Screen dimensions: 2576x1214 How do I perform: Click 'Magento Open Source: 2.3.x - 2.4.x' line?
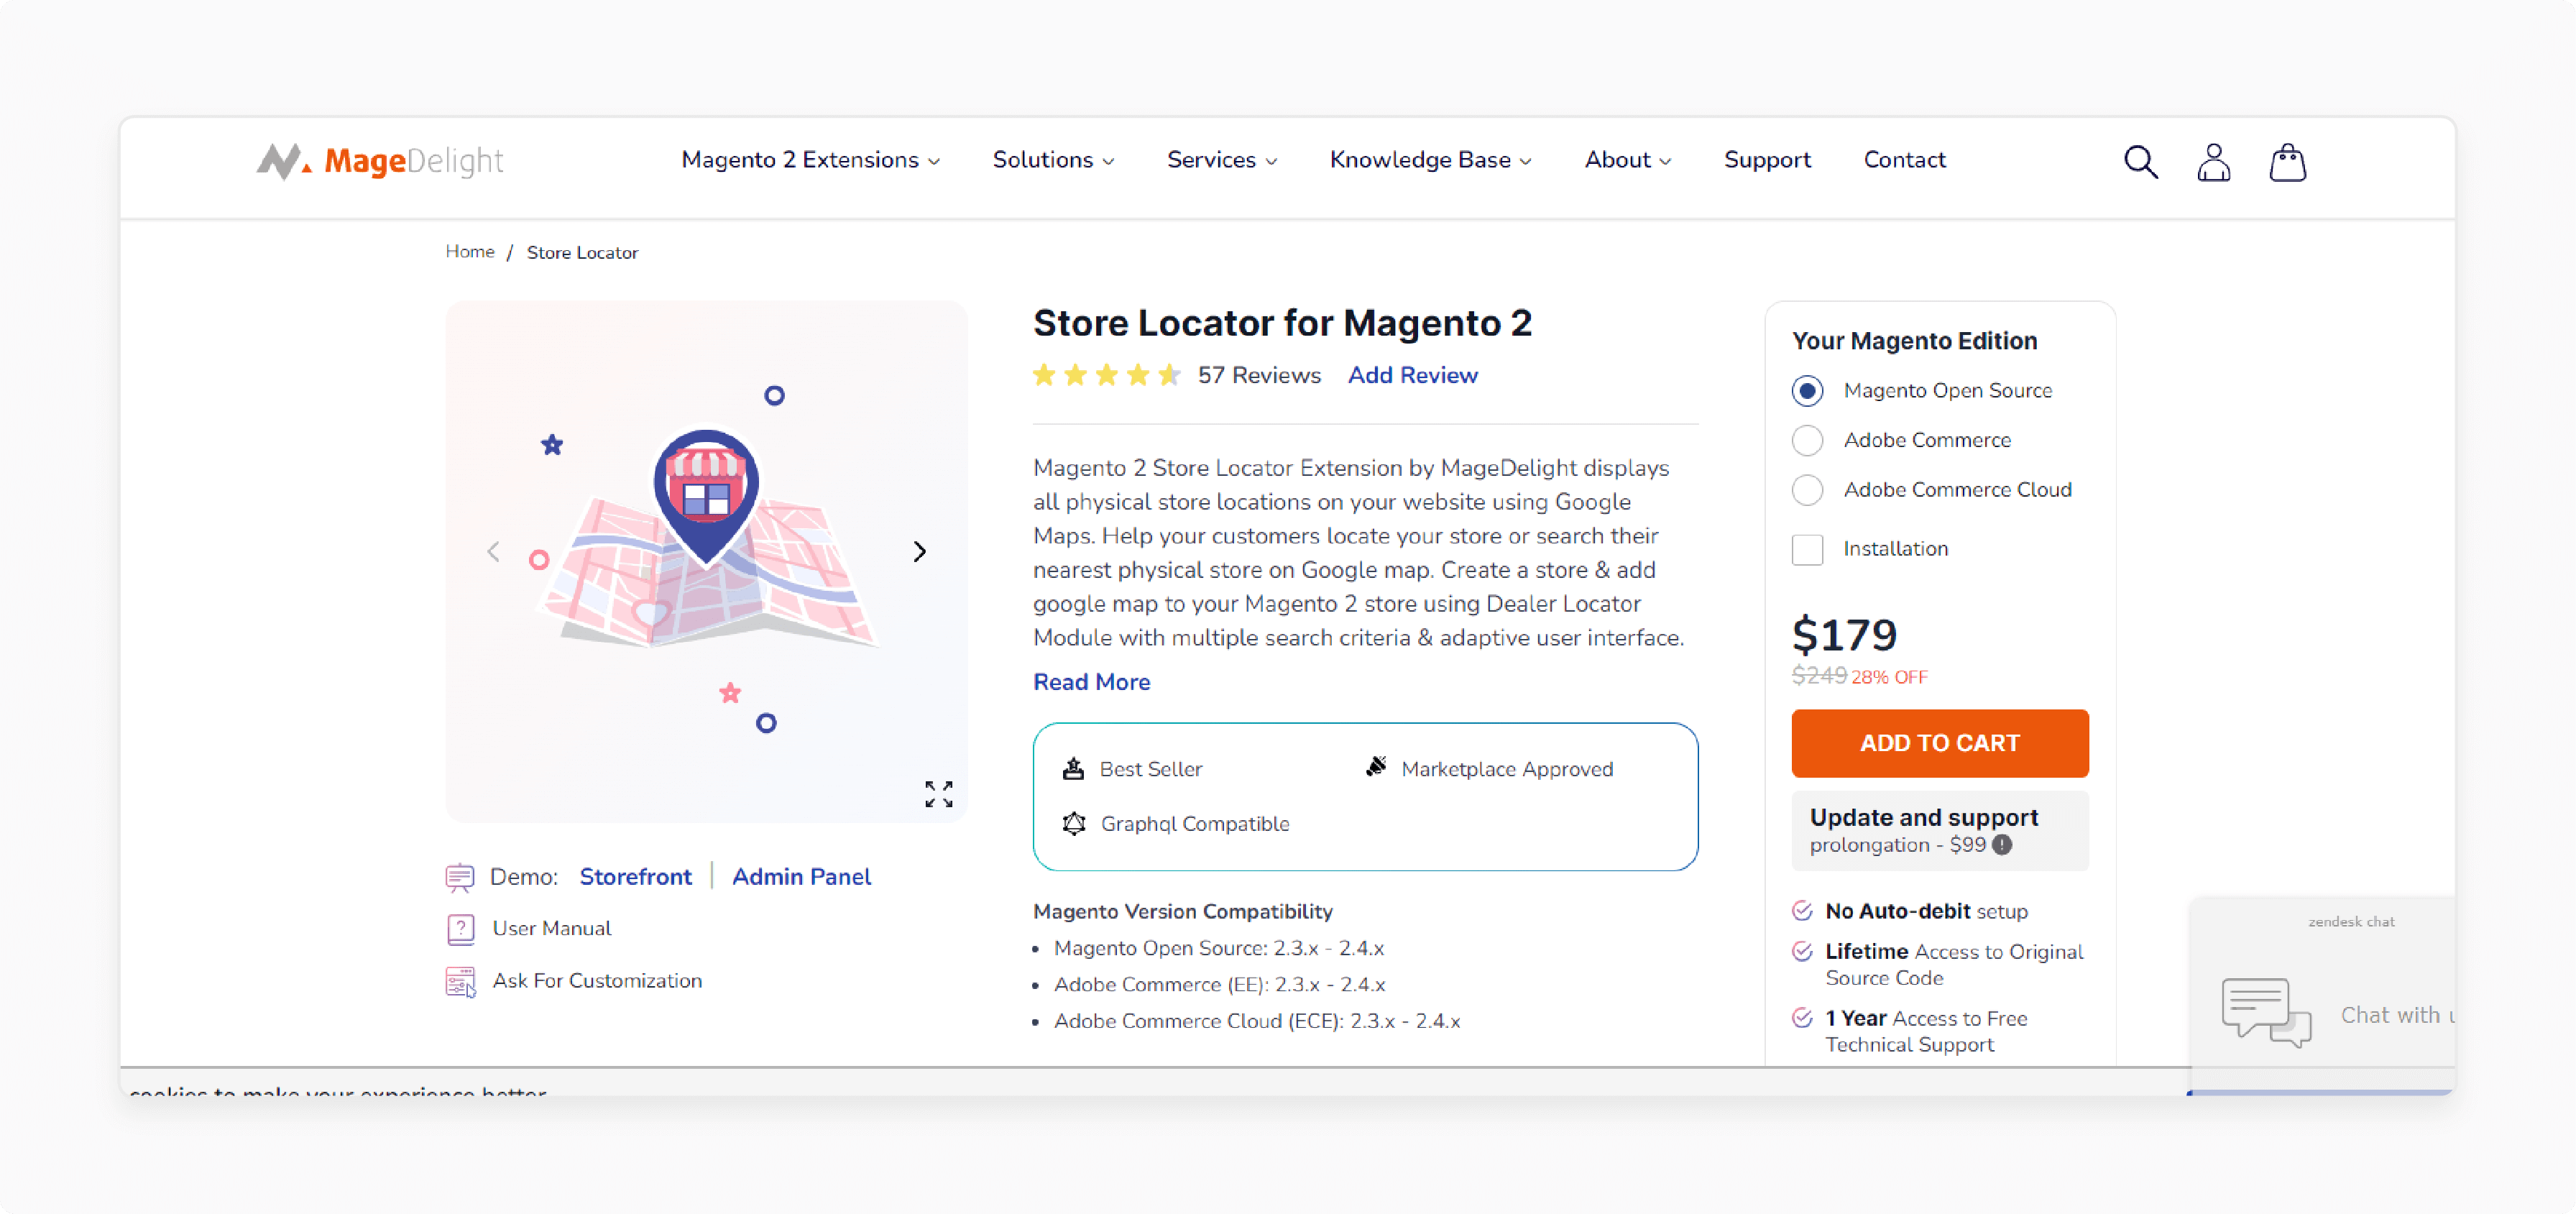1218,948
